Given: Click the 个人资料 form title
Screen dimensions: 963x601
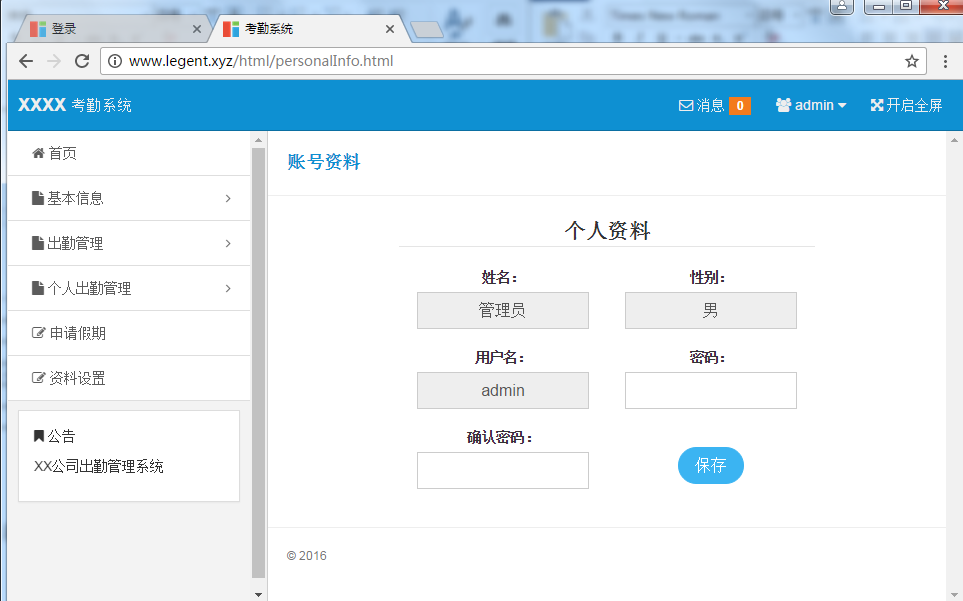Looking at the screenshot, I should pyautogui.click(x=607, y=231).
